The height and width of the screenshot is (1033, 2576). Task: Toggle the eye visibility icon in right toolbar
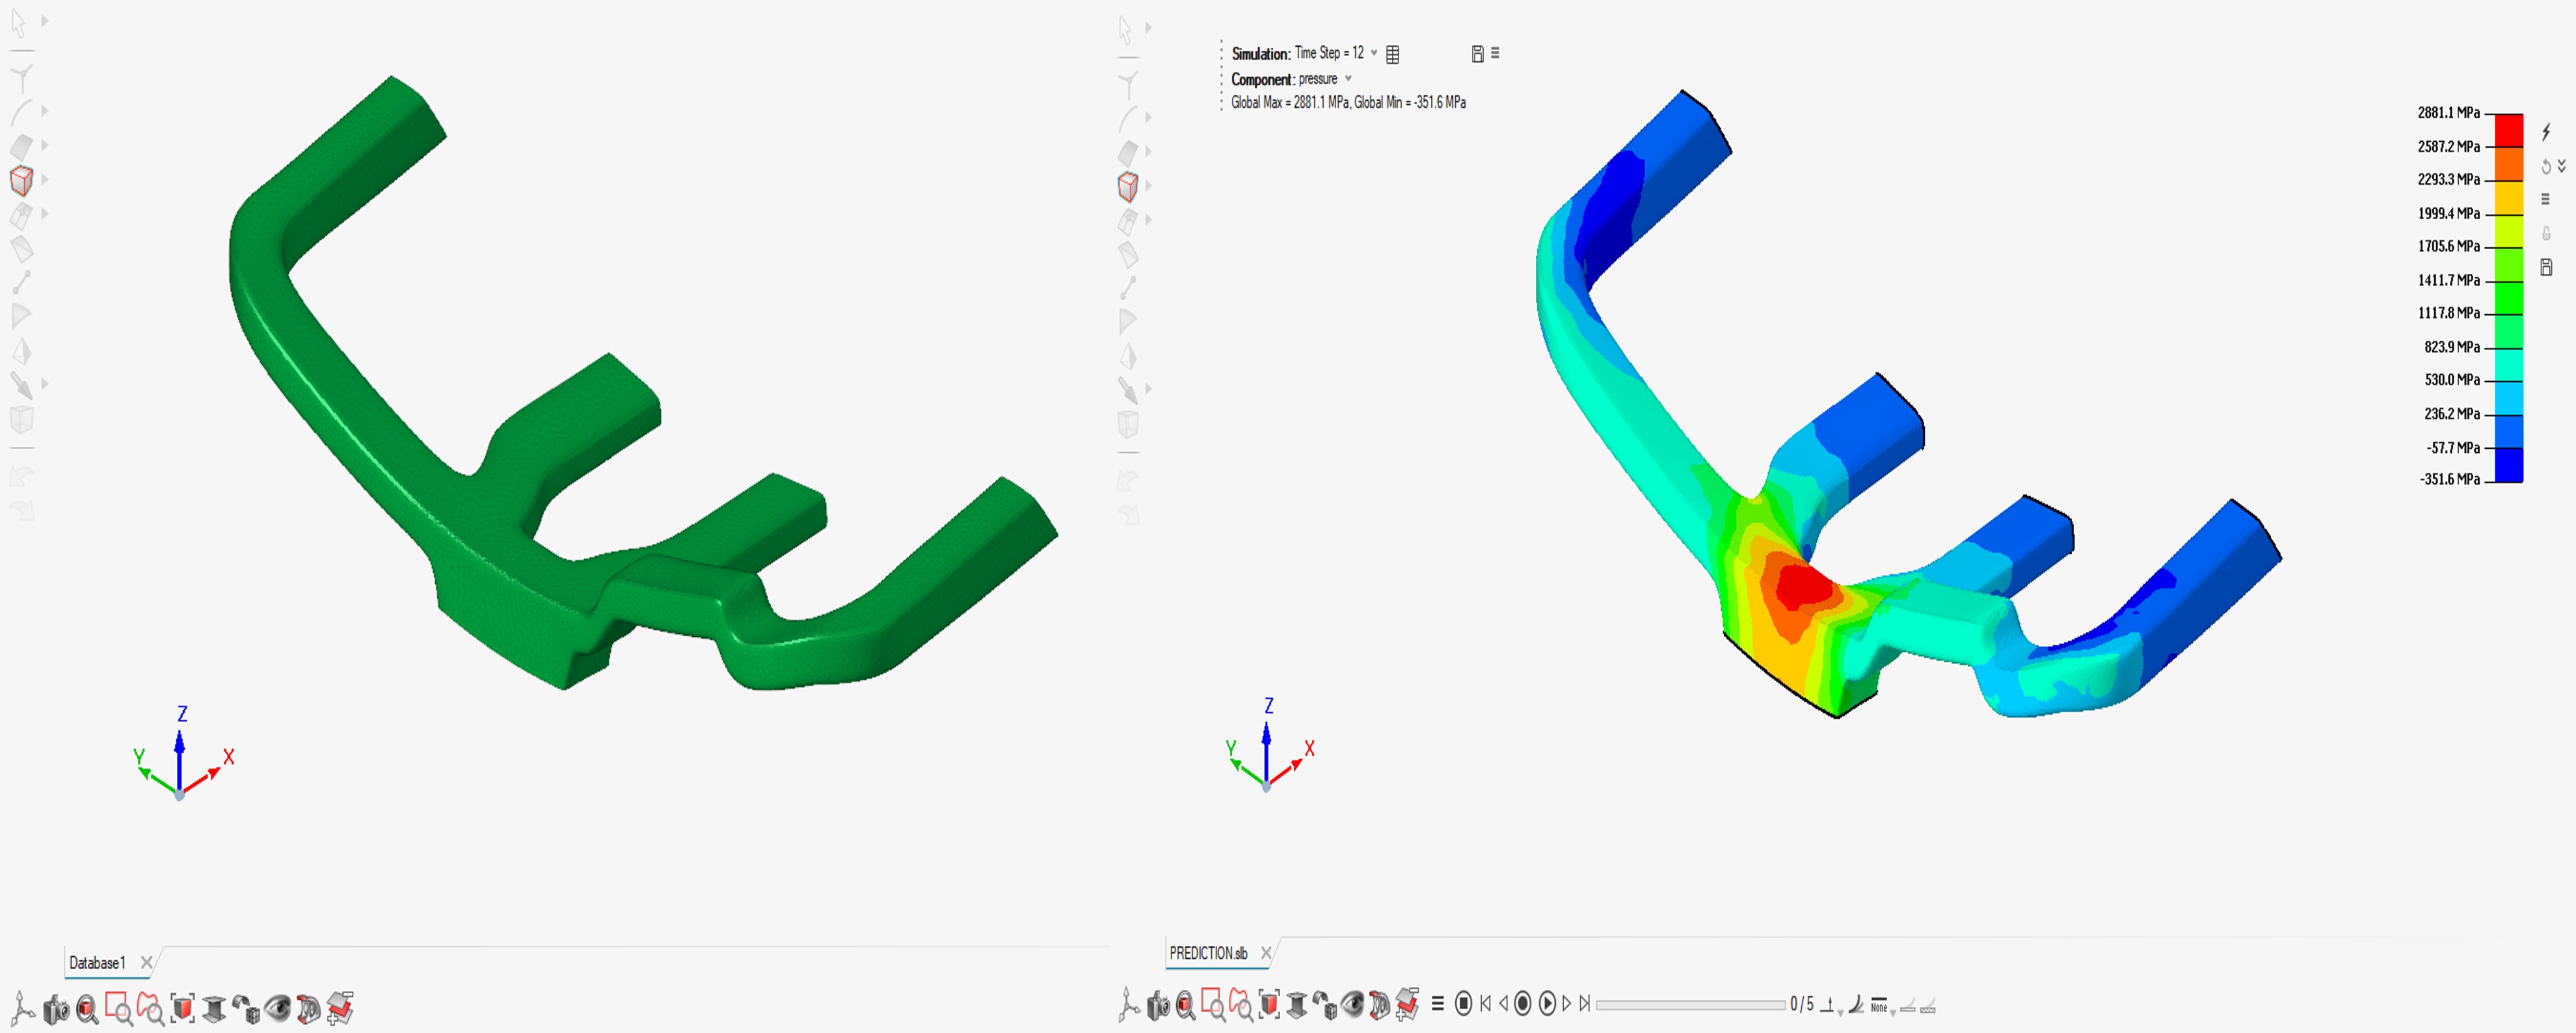[1352, 1004]
